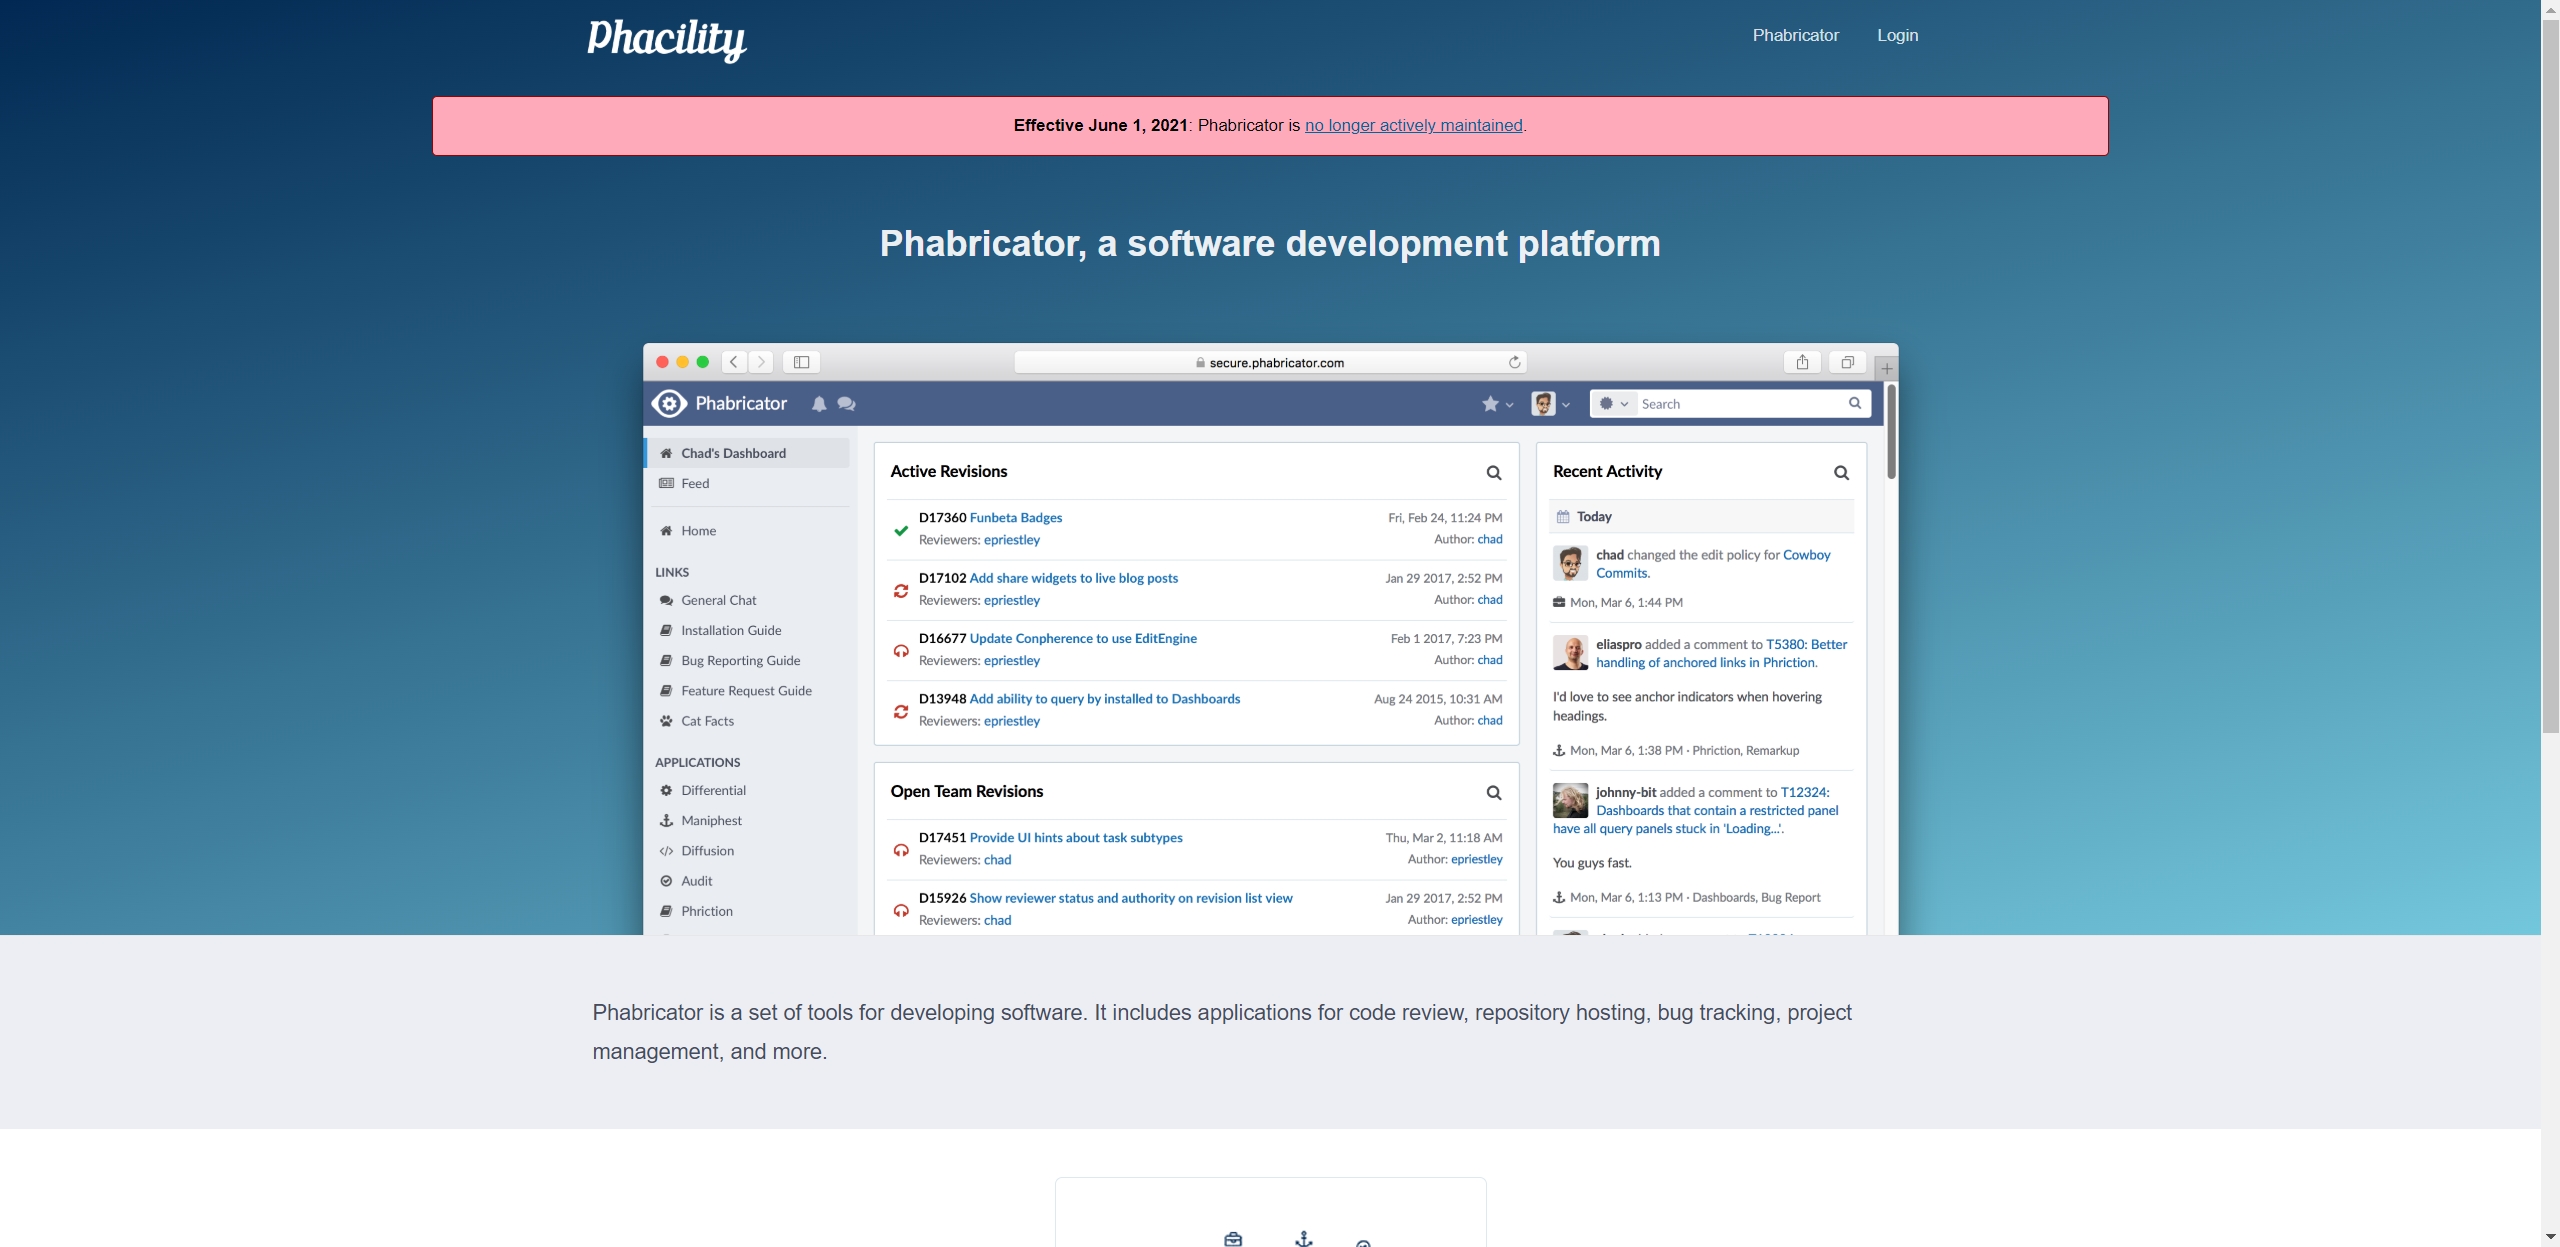
Task: Click the browser share icon
Action: point(1801,362)
